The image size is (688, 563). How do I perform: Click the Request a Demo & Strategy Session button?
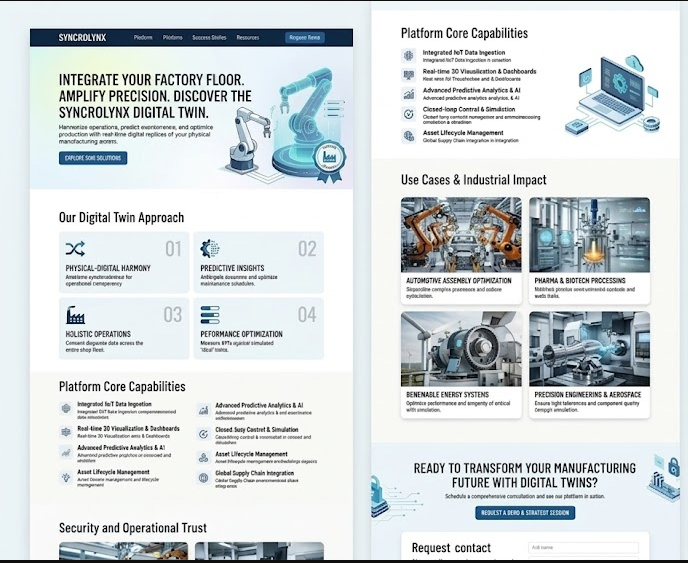point(525,513)
